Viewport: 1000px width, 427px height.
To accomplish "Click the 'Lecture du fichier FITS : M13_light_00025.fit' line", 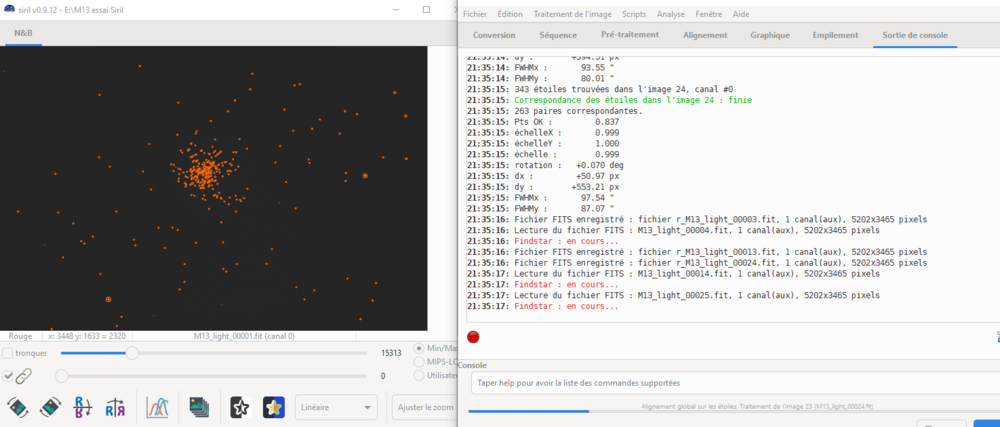I will click(697, 296).
